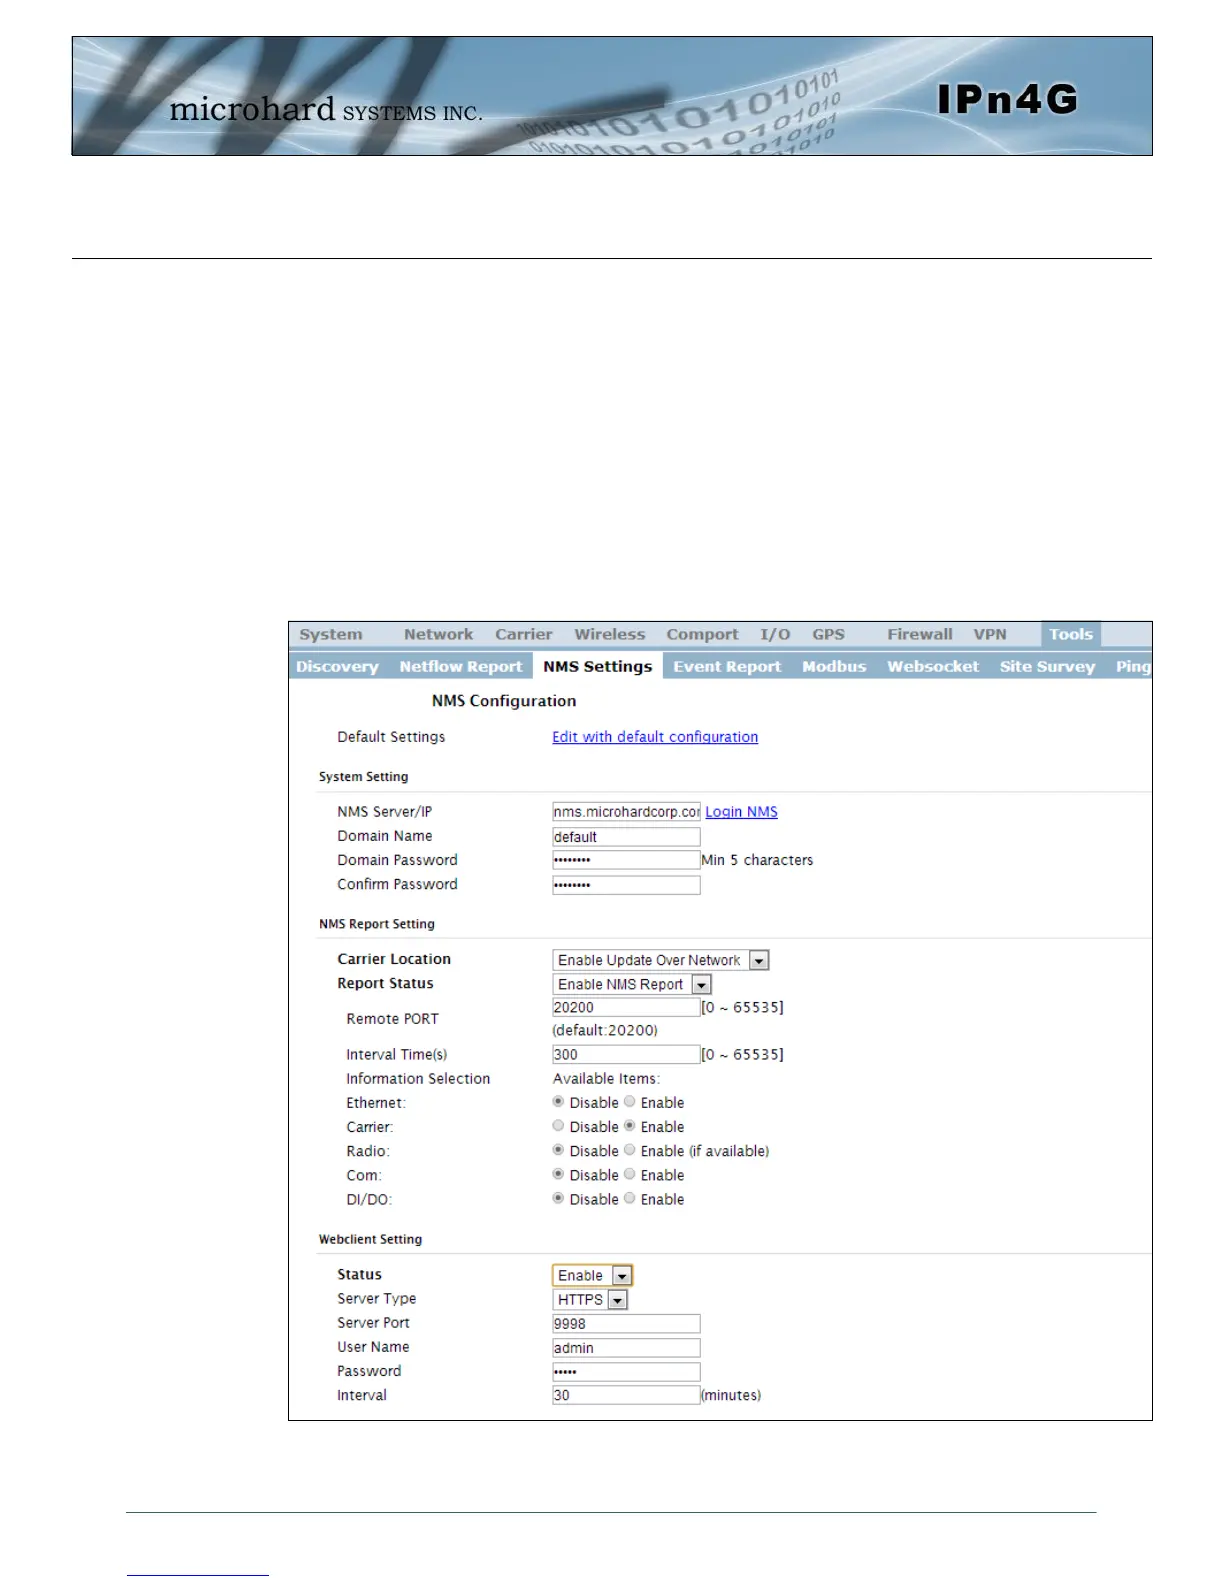The width and height of the screenshot is (1224, 1584).
Task: Switch to the Modbus tab
Action: pos(834,666)
